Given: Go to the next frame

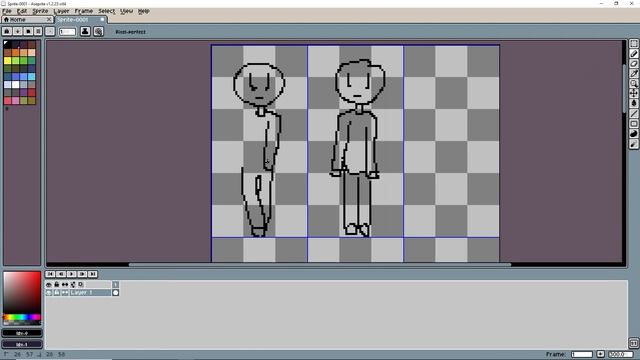Looking at the screenshot, I should [x=82, y=274].
